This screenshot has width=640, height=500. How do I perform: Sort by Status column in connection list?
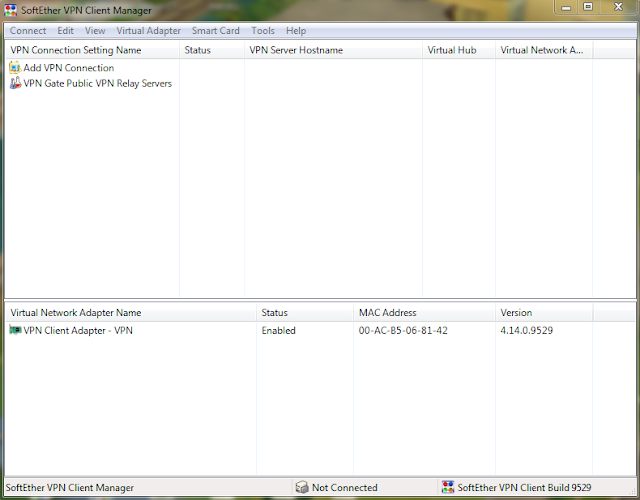pyautogui.click(x=212, y=50)
